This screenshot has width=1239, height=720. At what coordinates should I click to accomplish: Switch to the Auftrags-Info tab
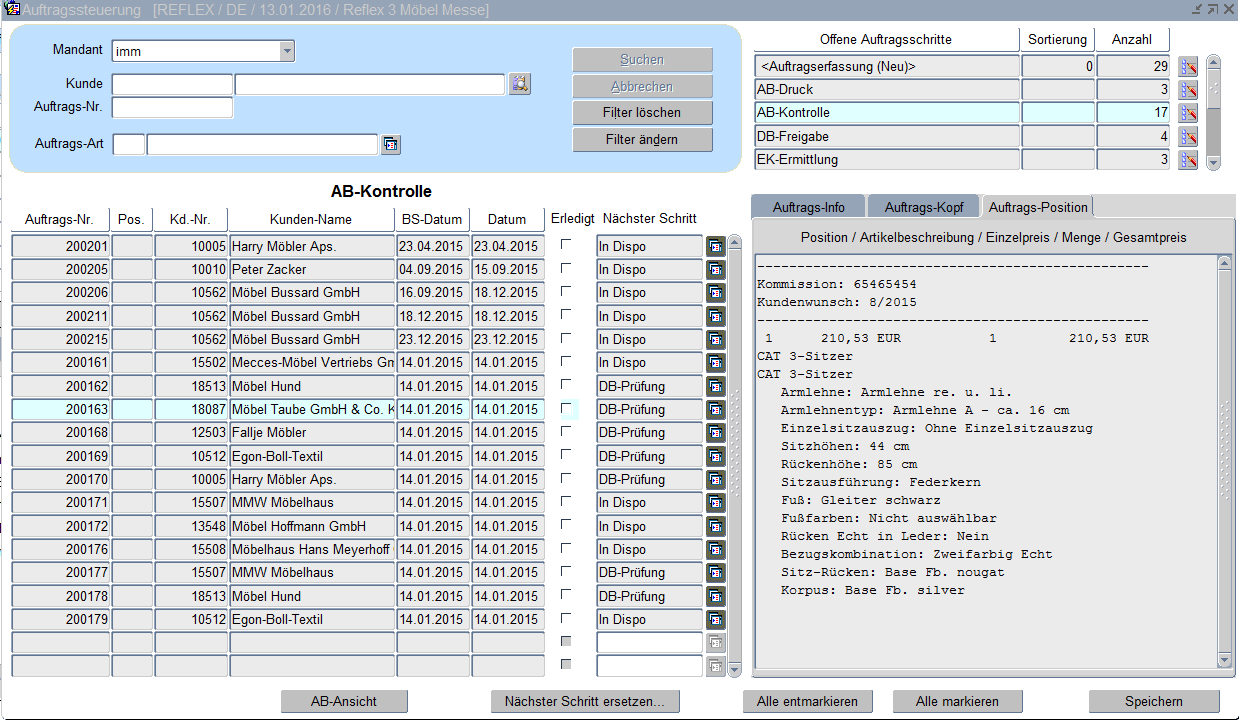pyautogui.click(x=808, y=207)
